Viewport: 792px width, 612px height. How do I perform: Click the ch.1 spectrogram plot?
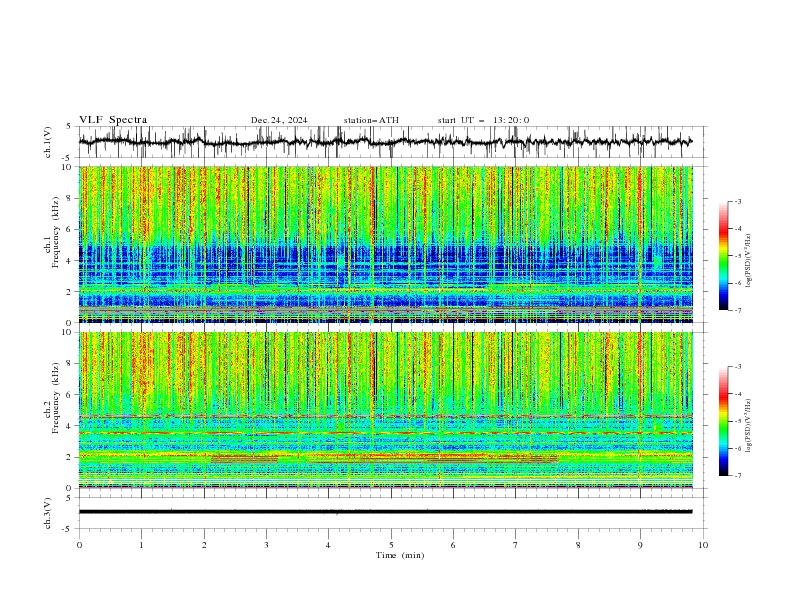385,244
